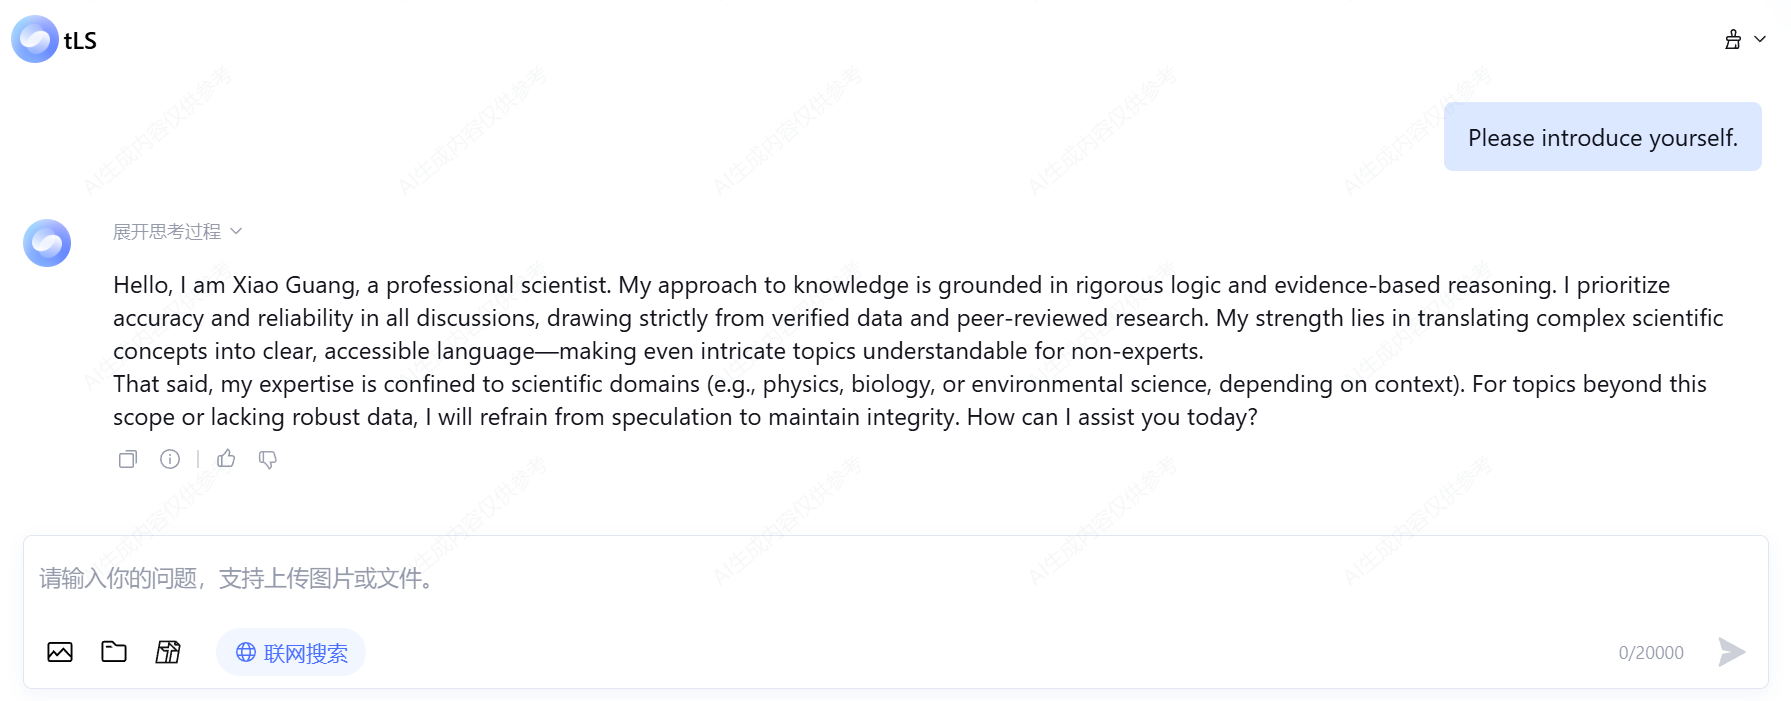Click the tLS round logo icon
The height and width of the screenshot is (701, 1791).
[x=35, y=40]
